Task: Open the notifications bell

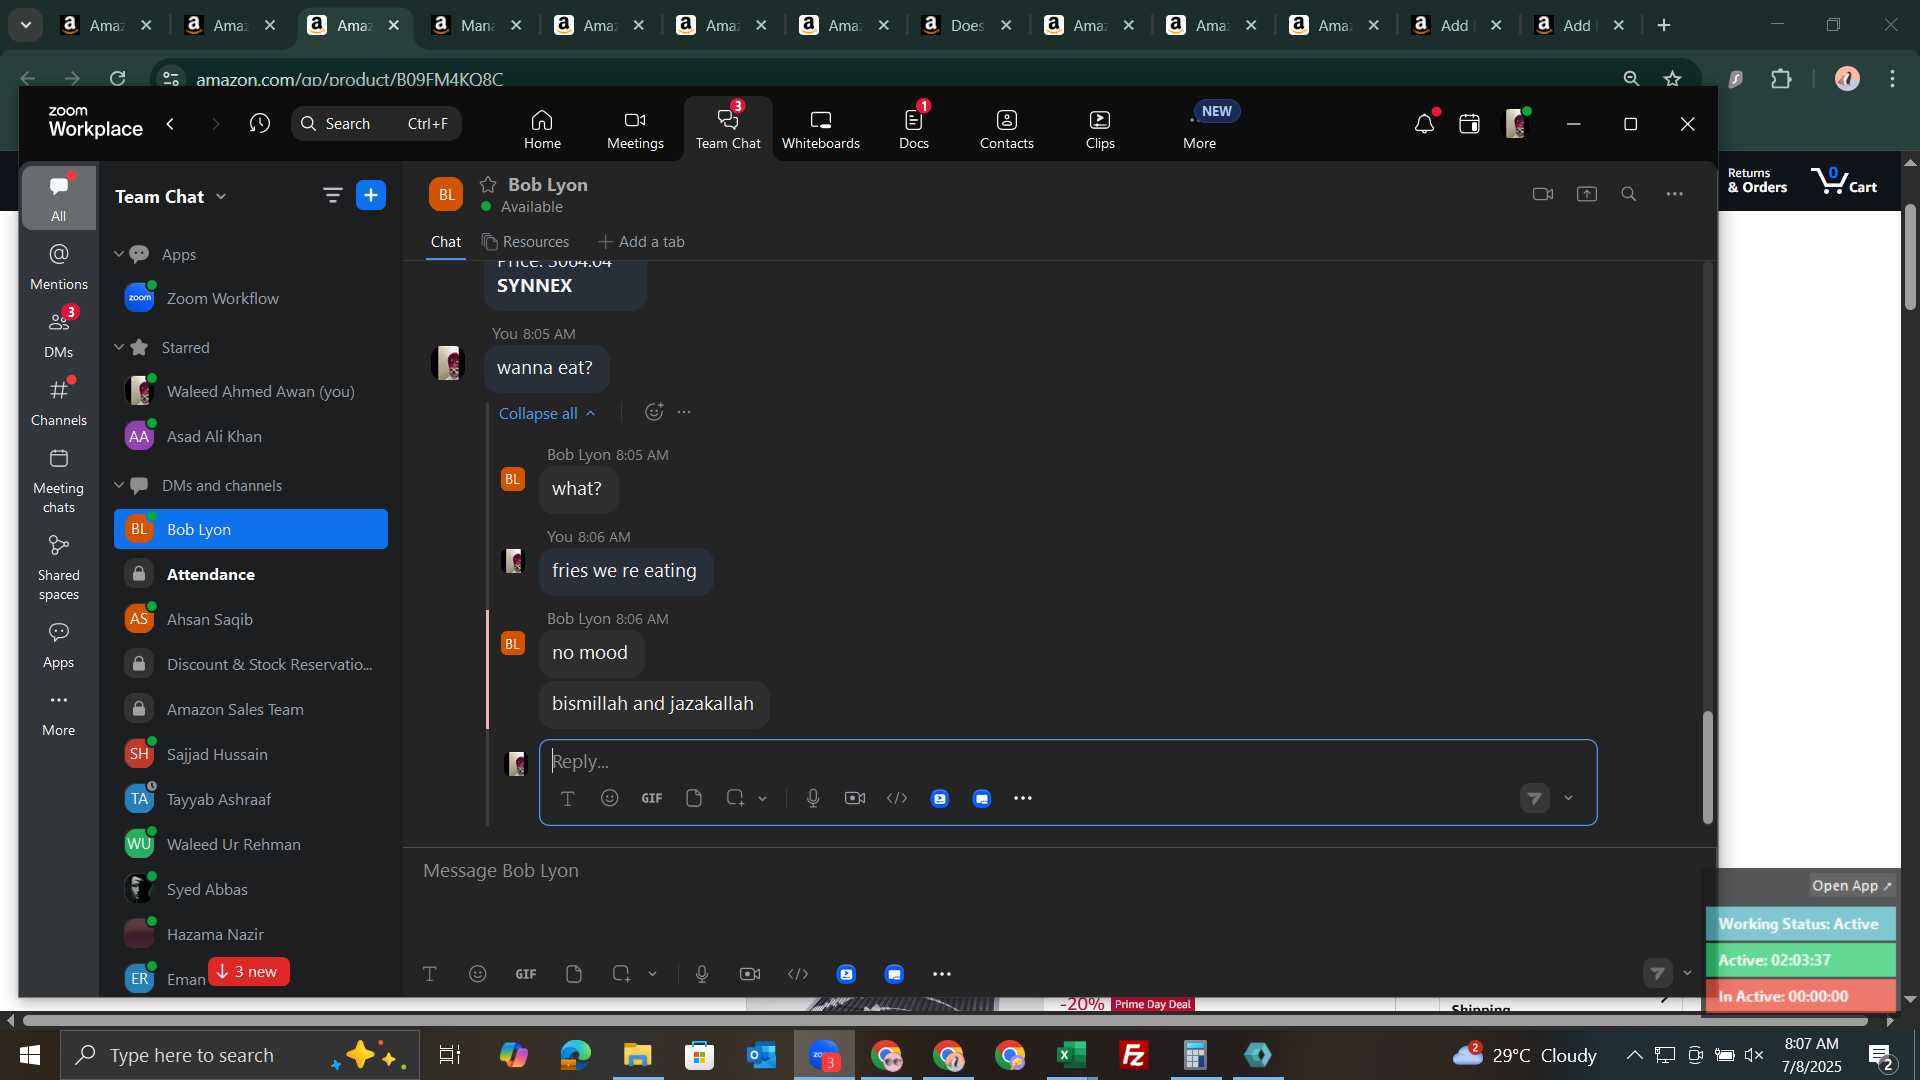Action: 1424,124
